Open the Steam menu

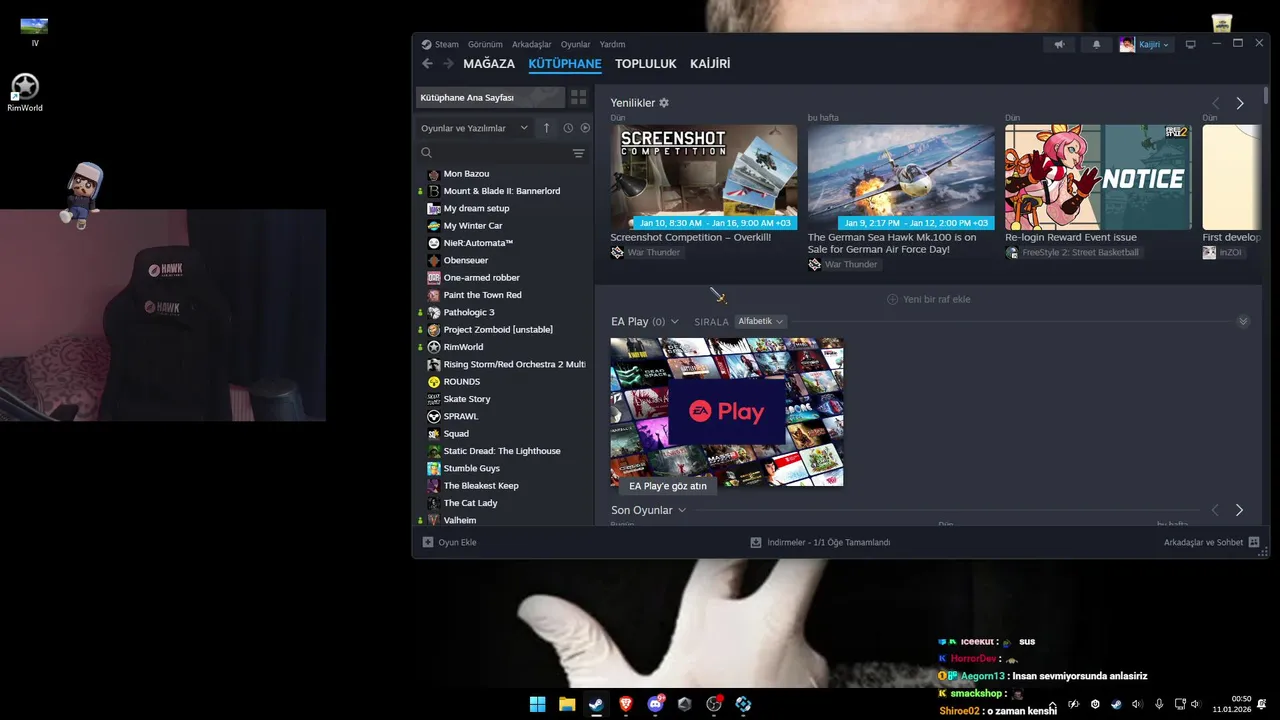click(447, 44)
